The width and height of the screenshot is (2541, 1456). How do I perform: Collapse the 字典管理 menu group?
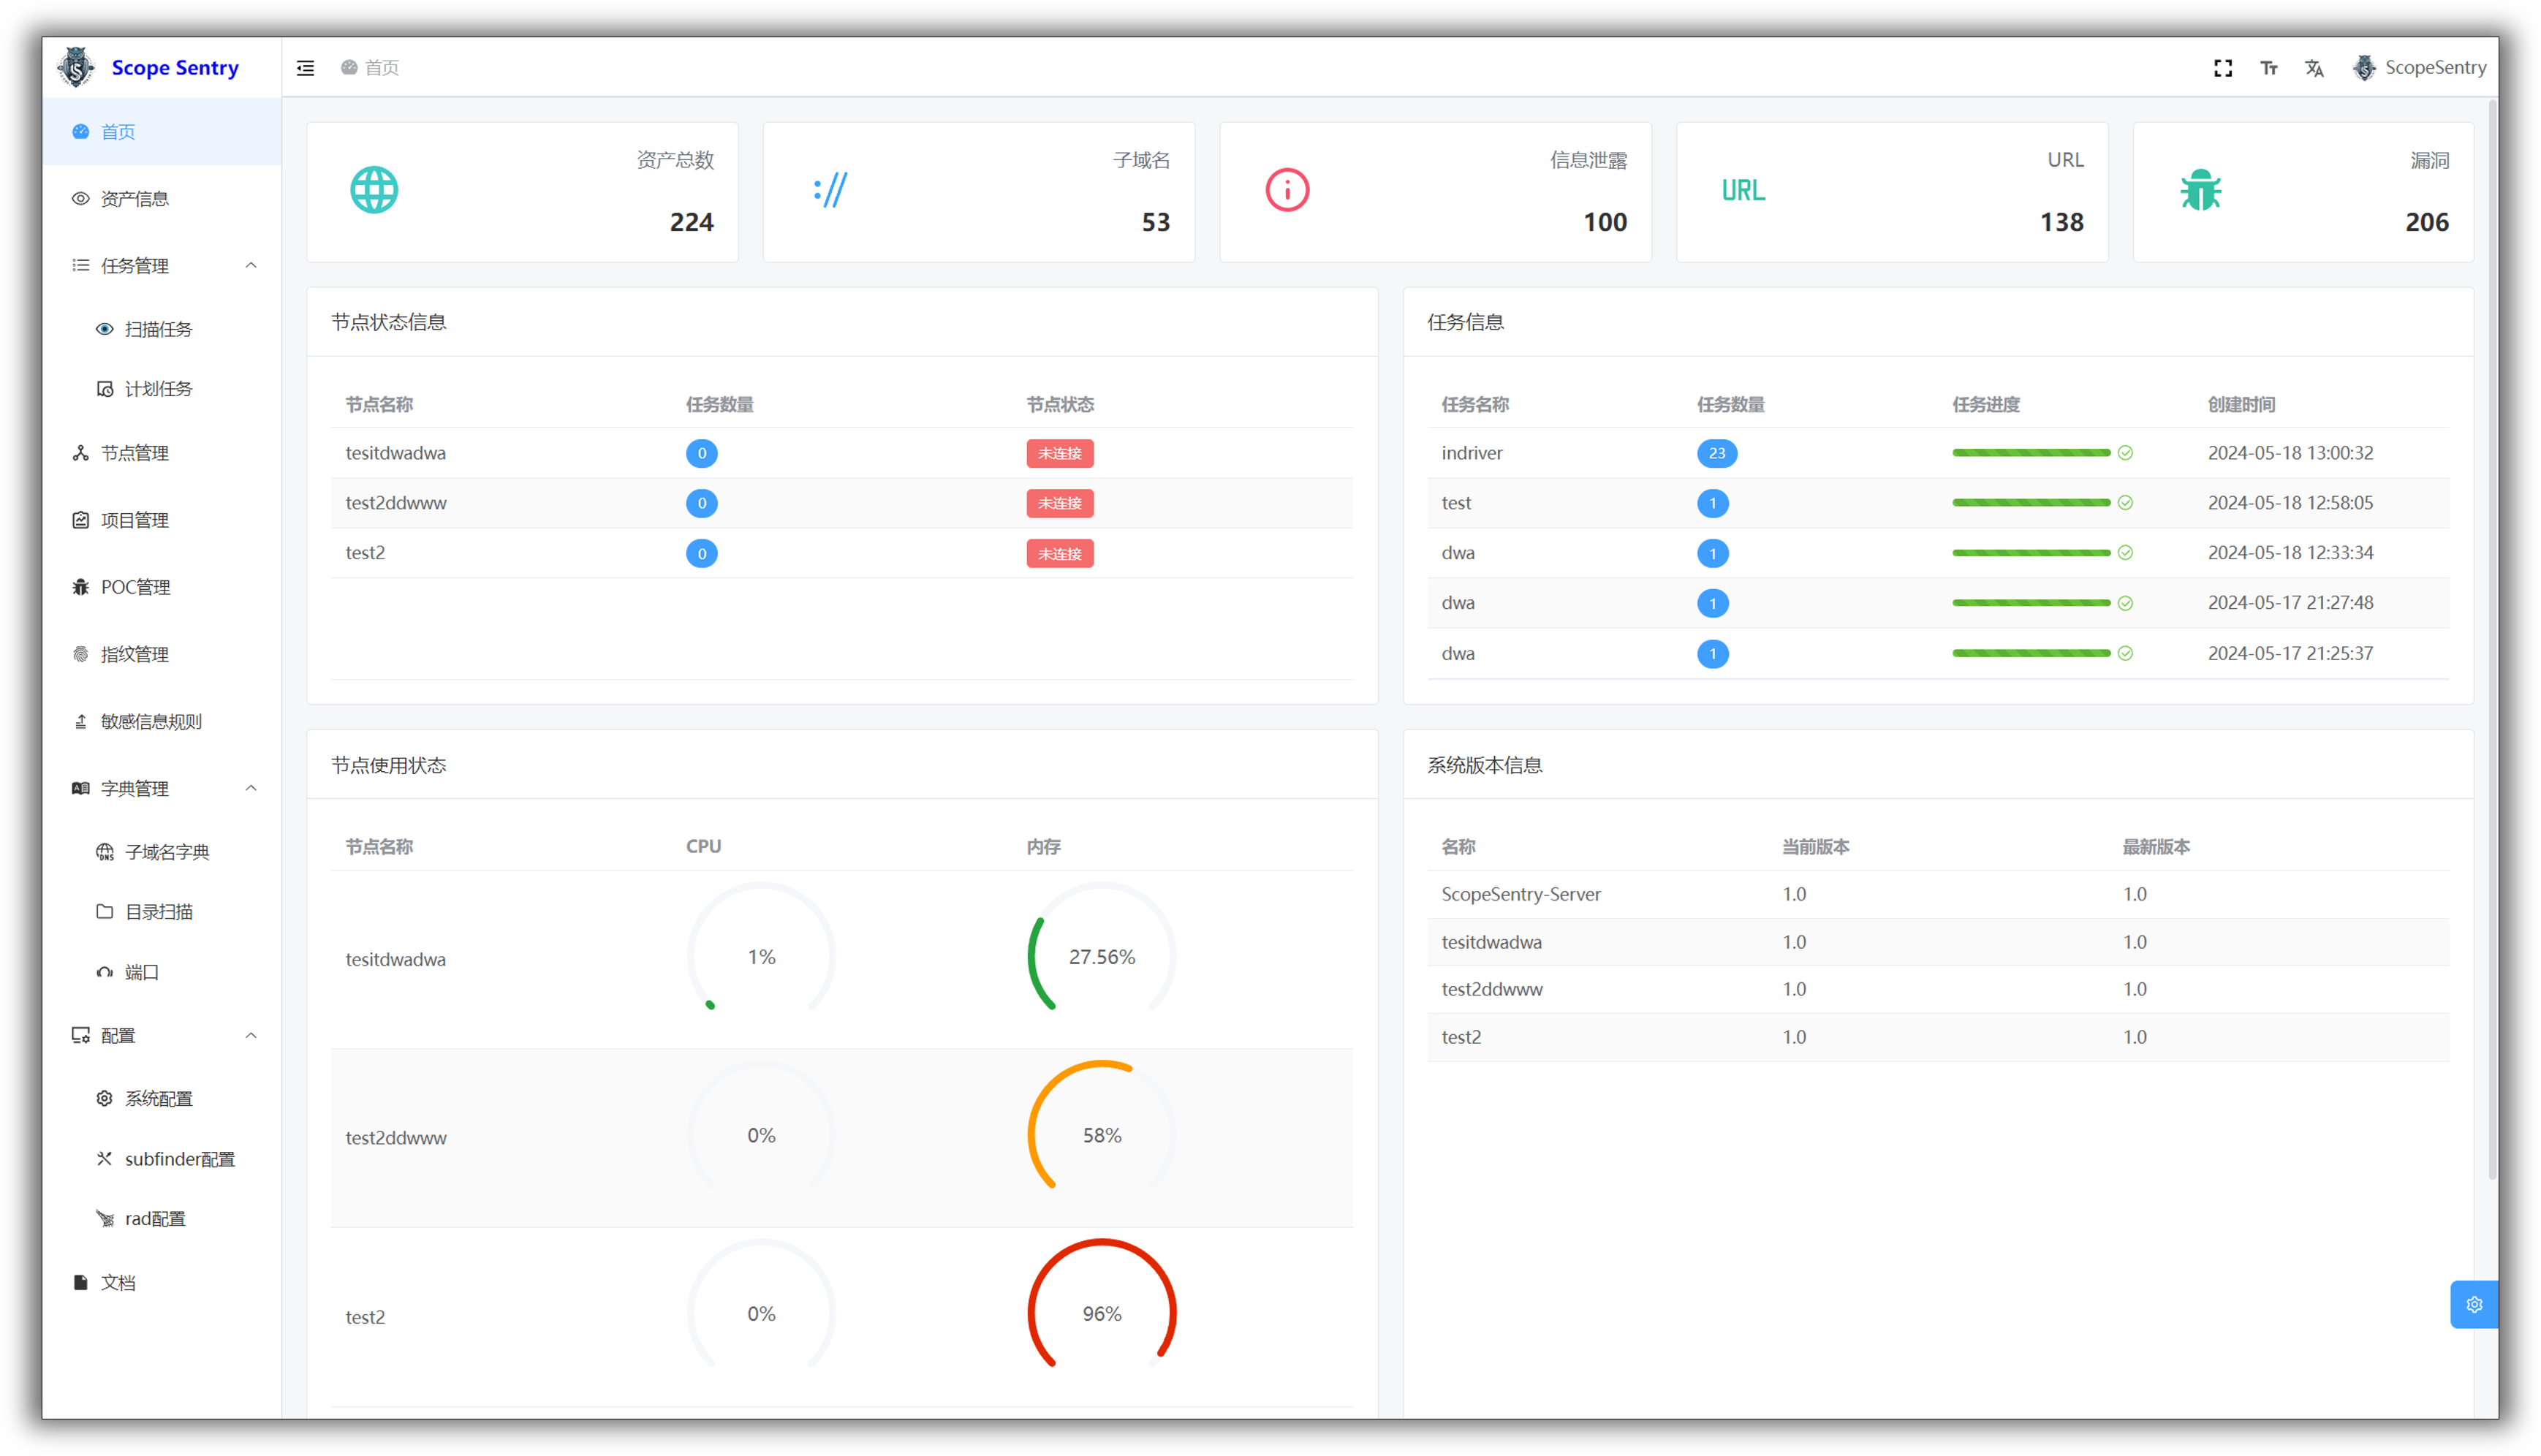(251, 788)
